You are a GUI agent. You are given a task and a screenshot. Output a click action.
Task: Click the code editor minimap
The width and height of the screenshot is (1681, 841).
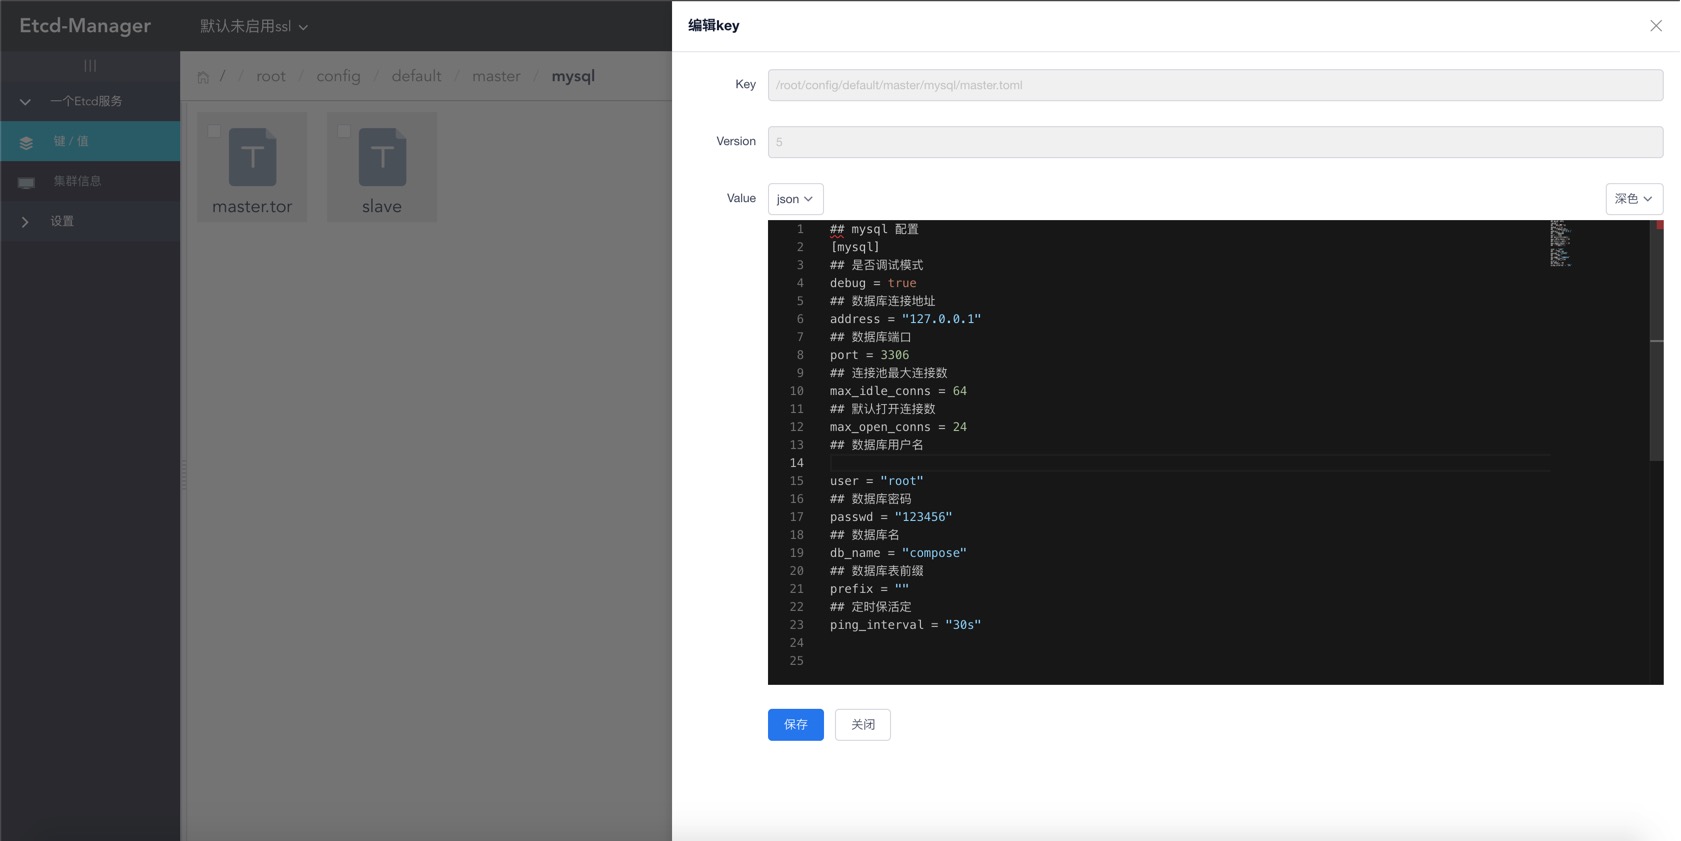click(1560, 243)
